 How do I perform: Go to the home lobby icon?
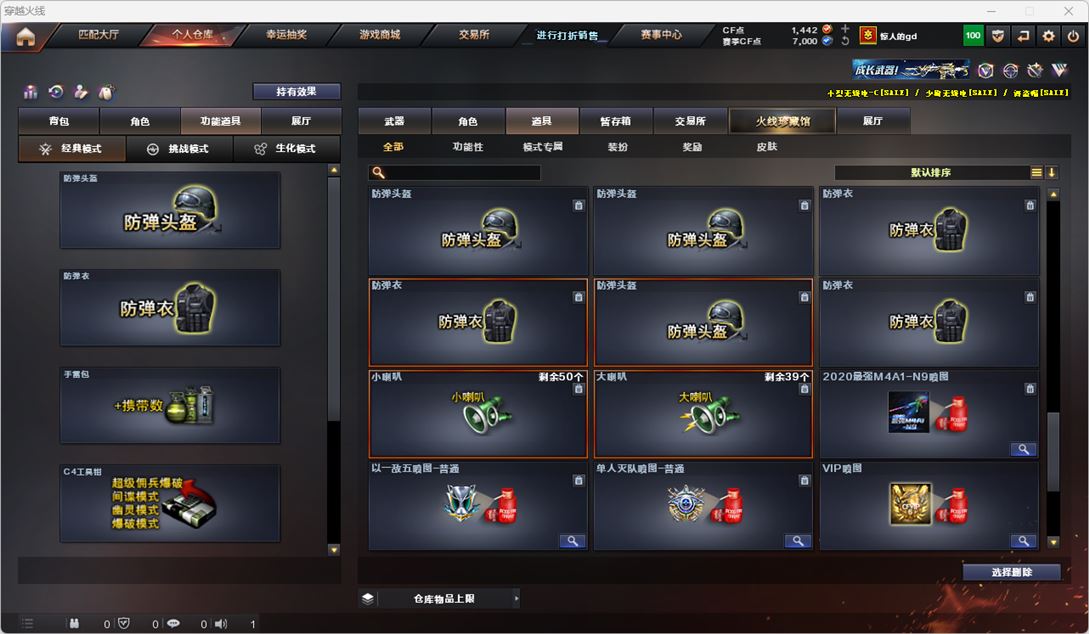[26, 36]
